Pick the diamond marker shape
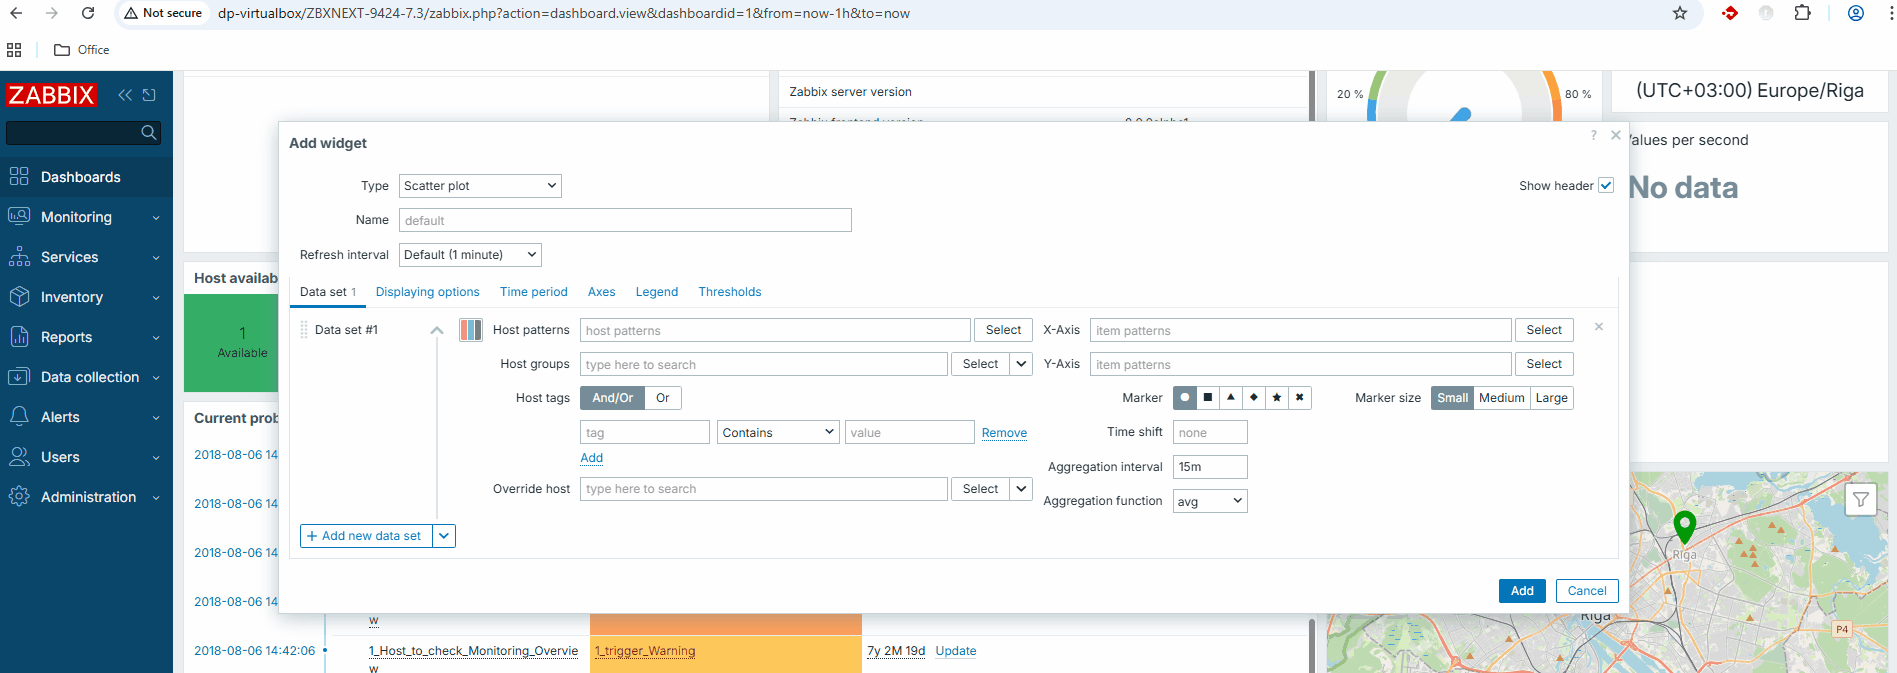 1254,398
